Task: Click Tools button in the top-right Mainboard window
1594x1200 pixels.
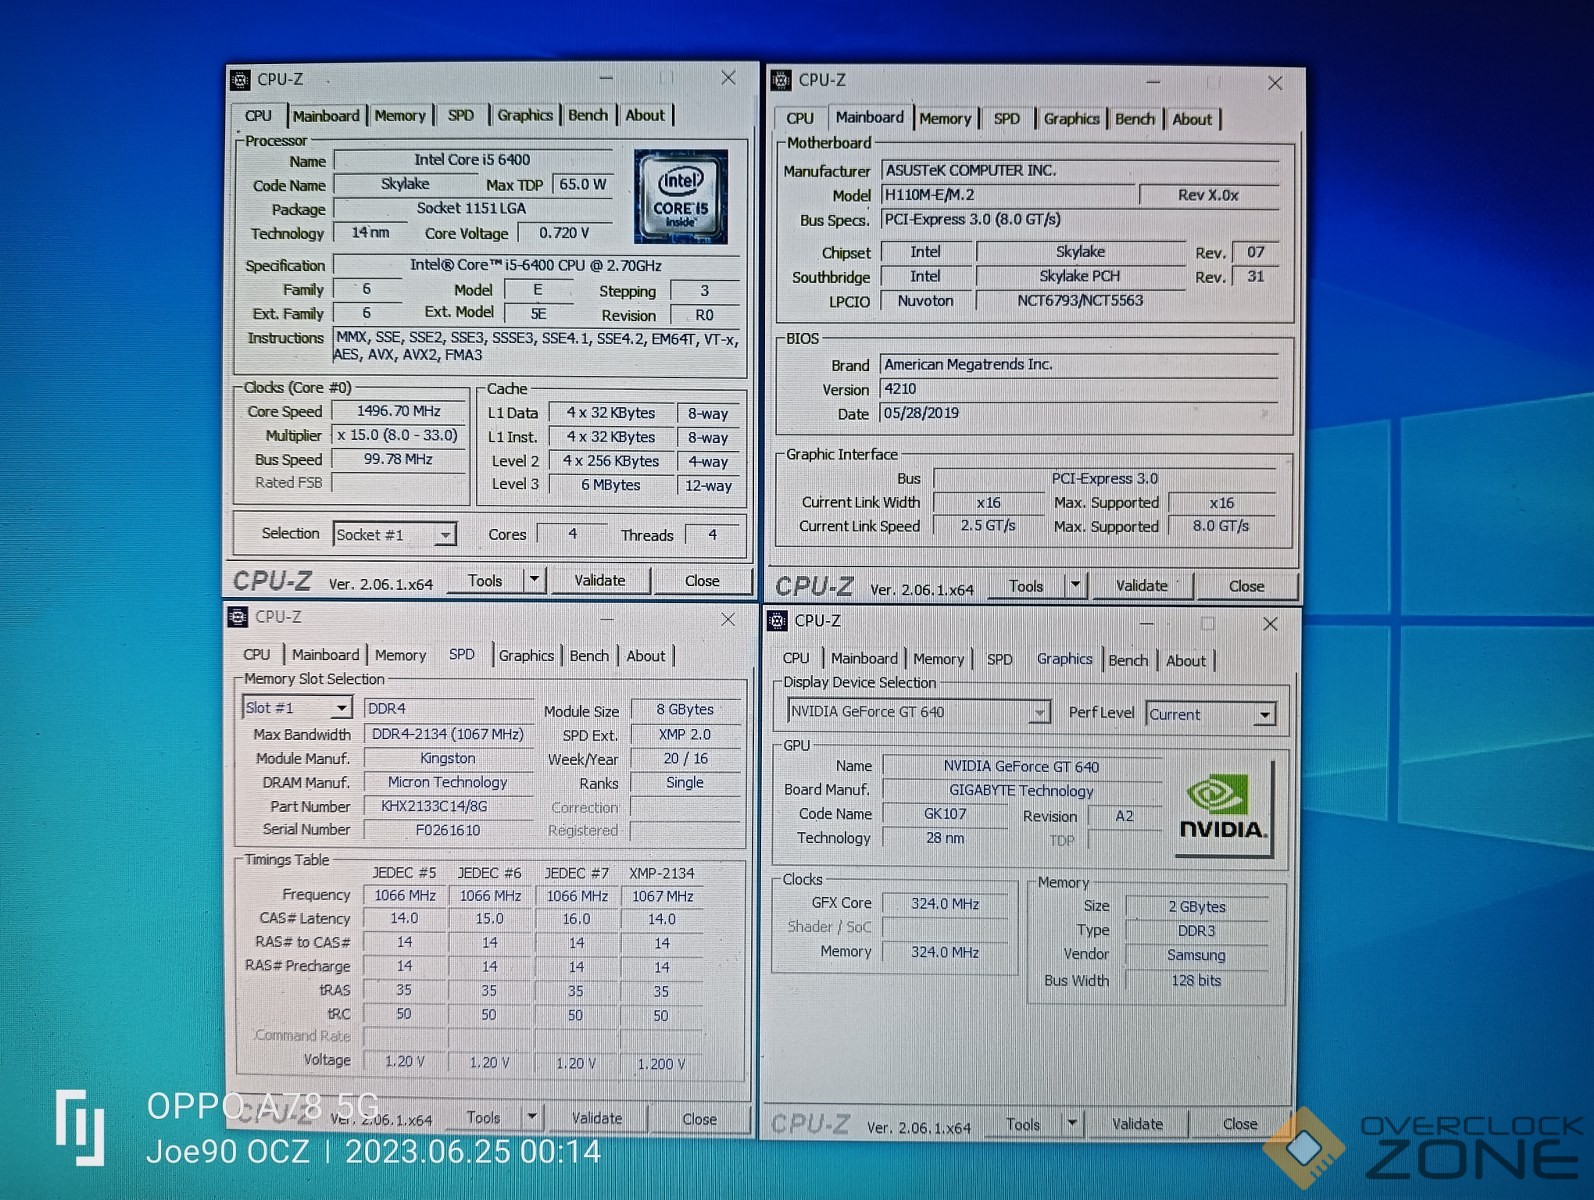Action: 1026,586
